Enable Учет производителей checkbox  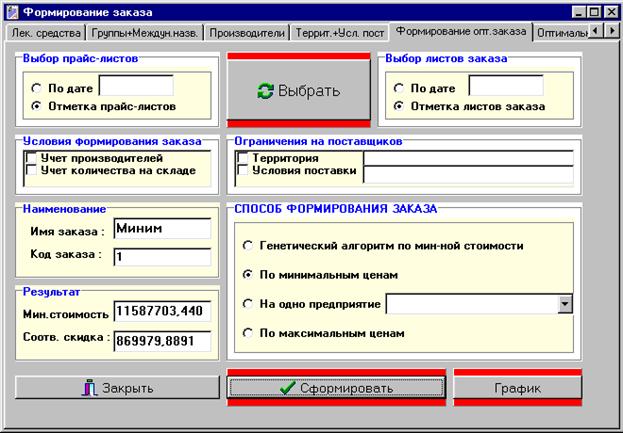31,158
